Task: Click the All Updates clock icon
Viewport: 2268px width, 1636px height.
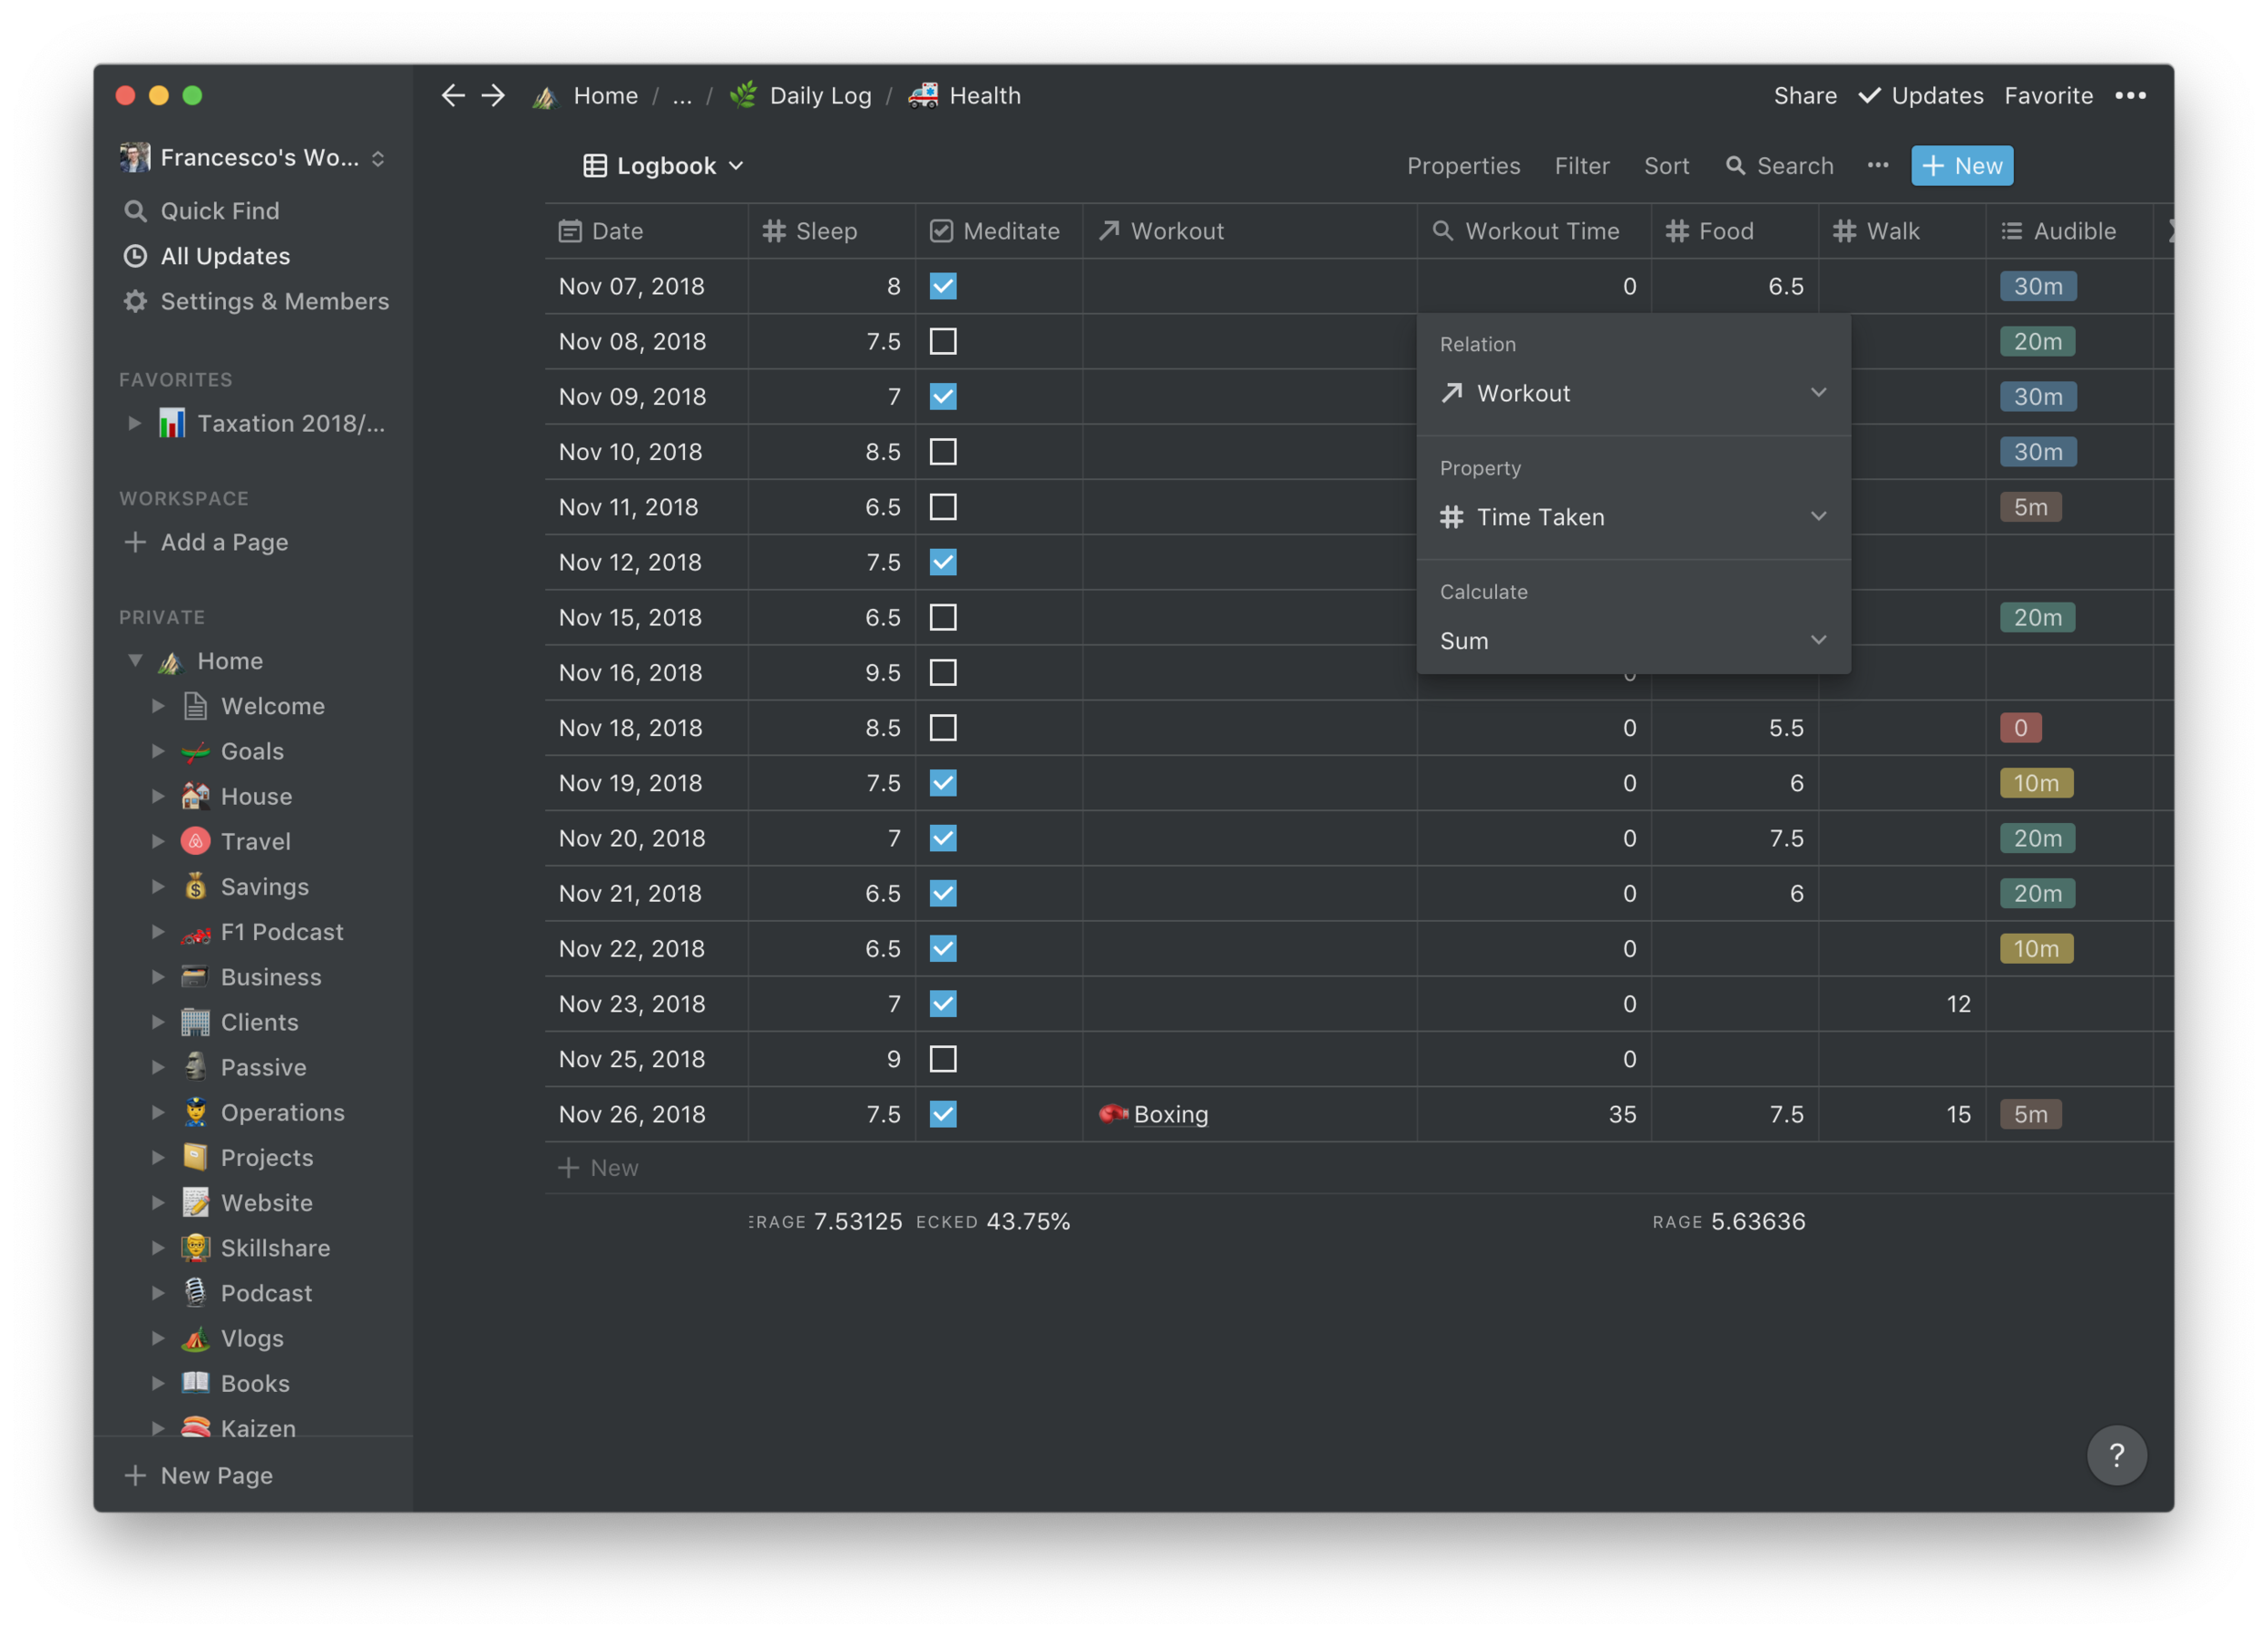Action: click(135, 256)
